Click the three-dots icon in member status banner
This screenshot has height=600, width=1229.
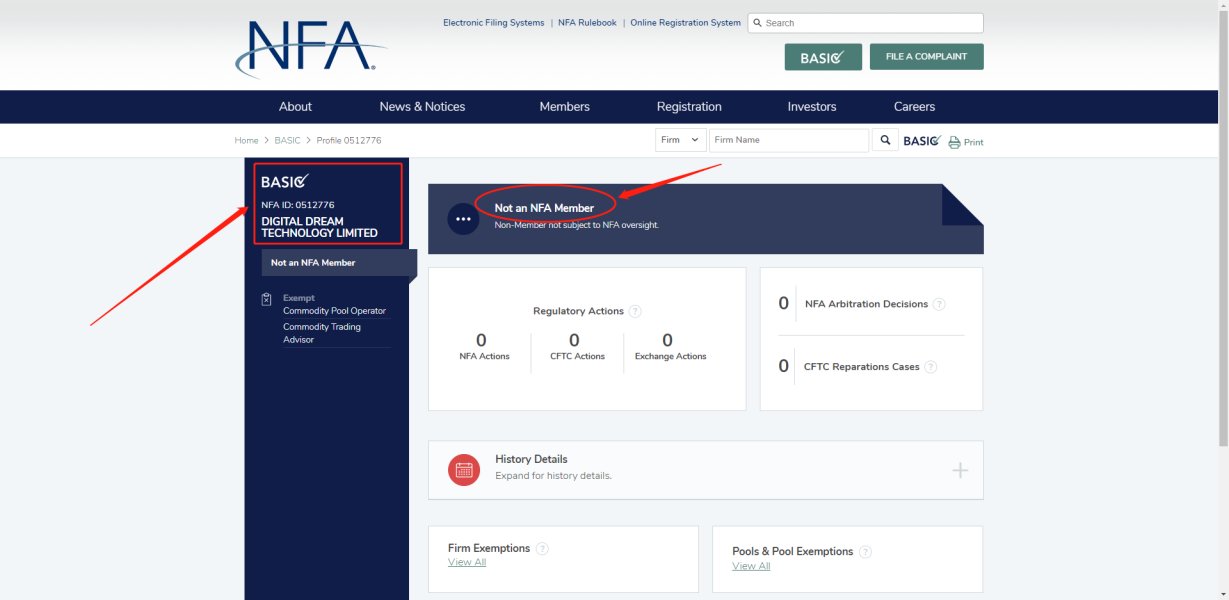(x=462, y=219)
